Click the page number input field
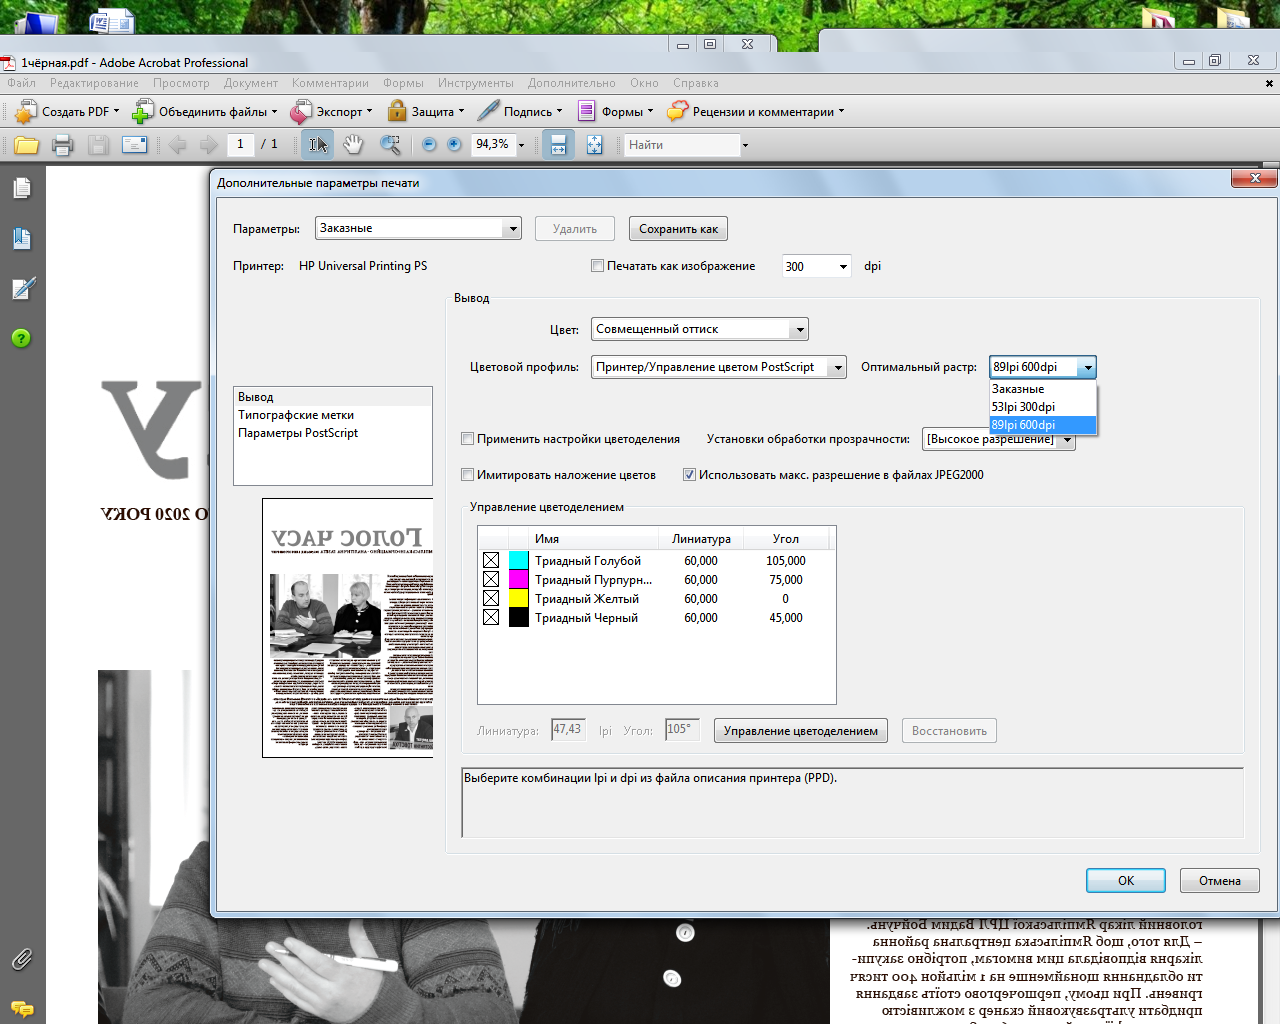This screenshot has width=1280, height=1024. [x=240, y=145]
